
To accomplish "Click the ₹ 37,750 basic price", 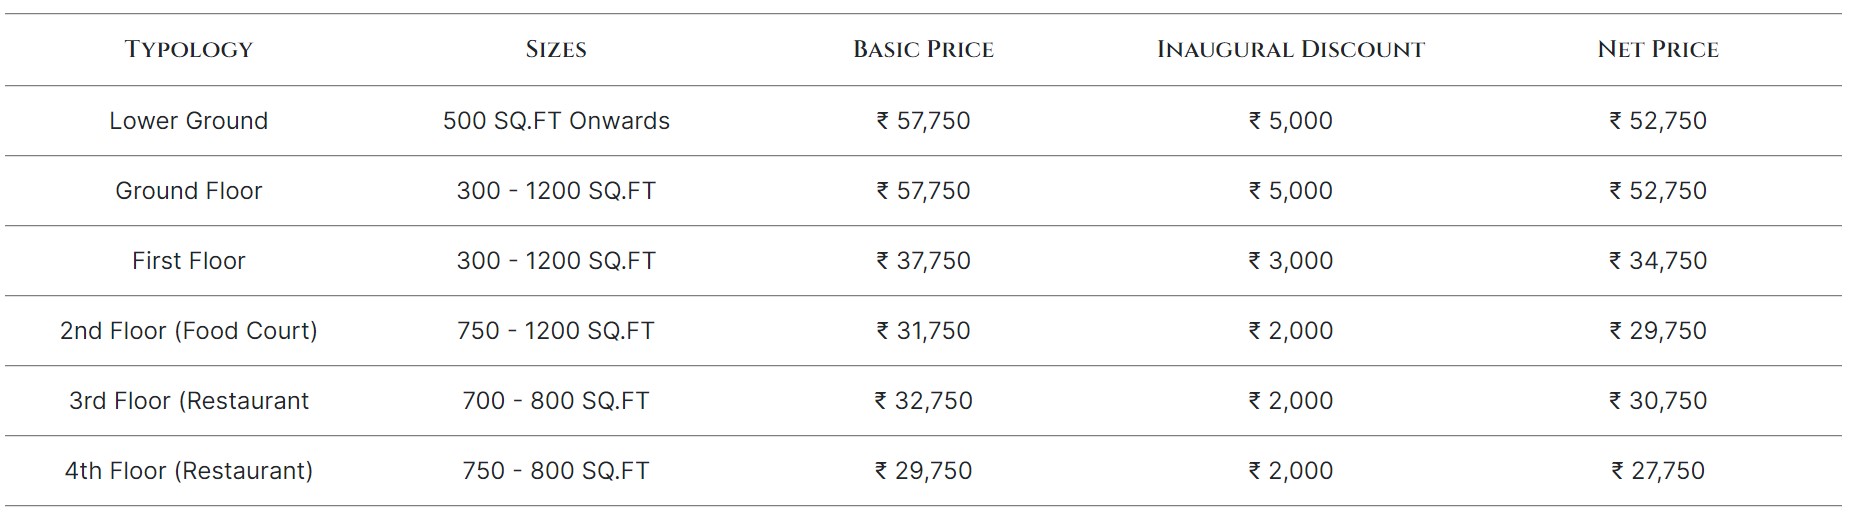I will (x=923, y=261).
